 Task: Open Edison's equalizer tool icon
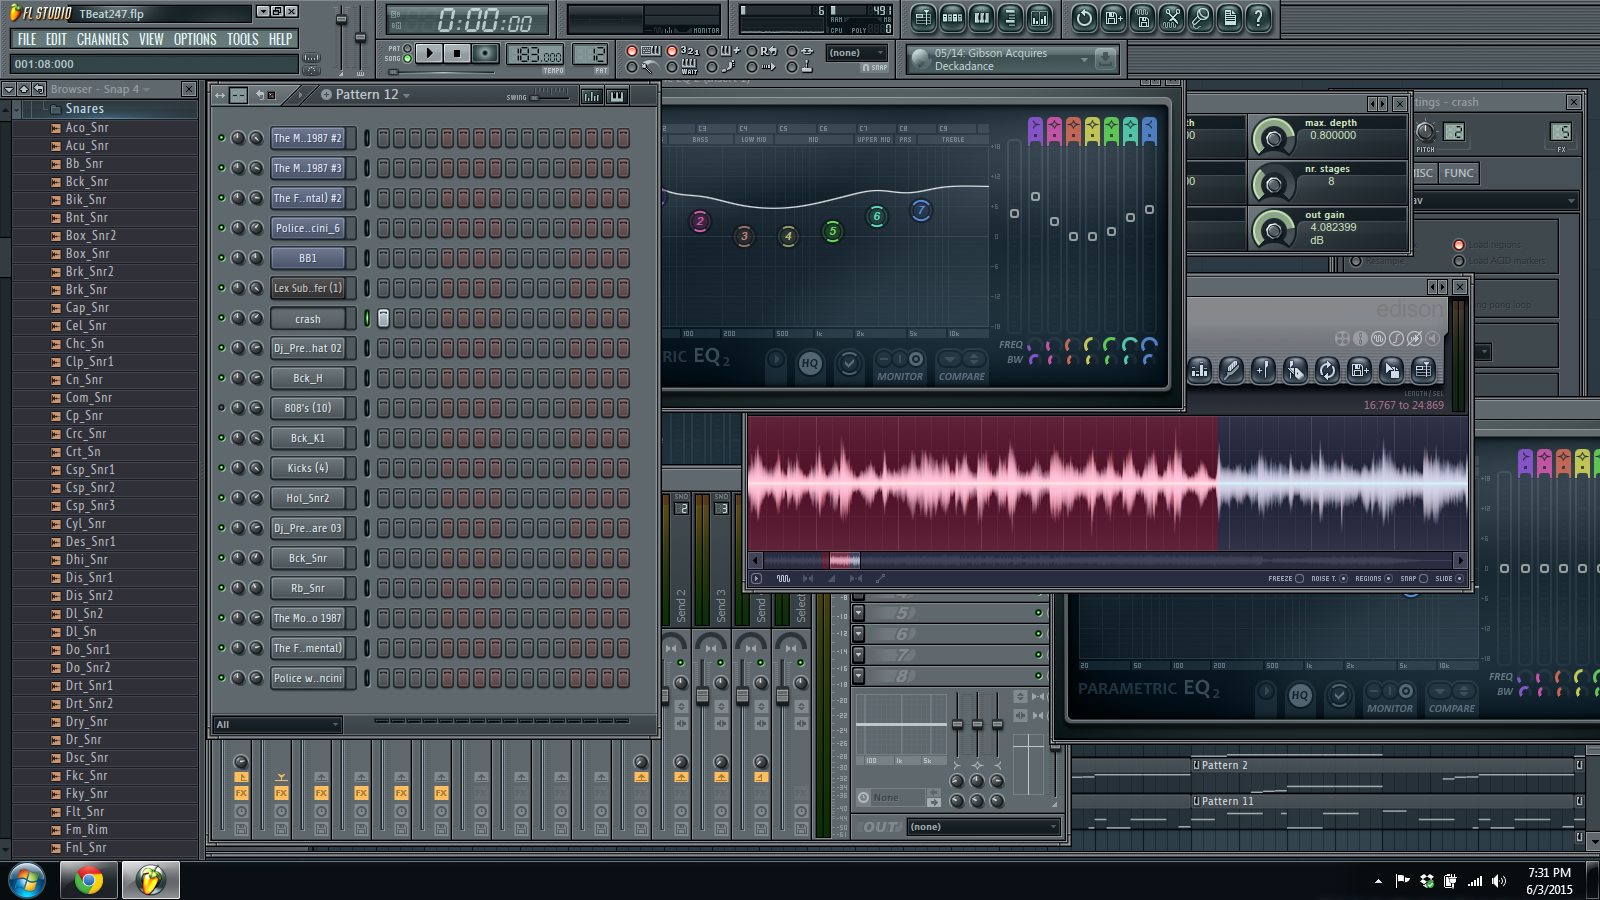tap(1199, 370)
